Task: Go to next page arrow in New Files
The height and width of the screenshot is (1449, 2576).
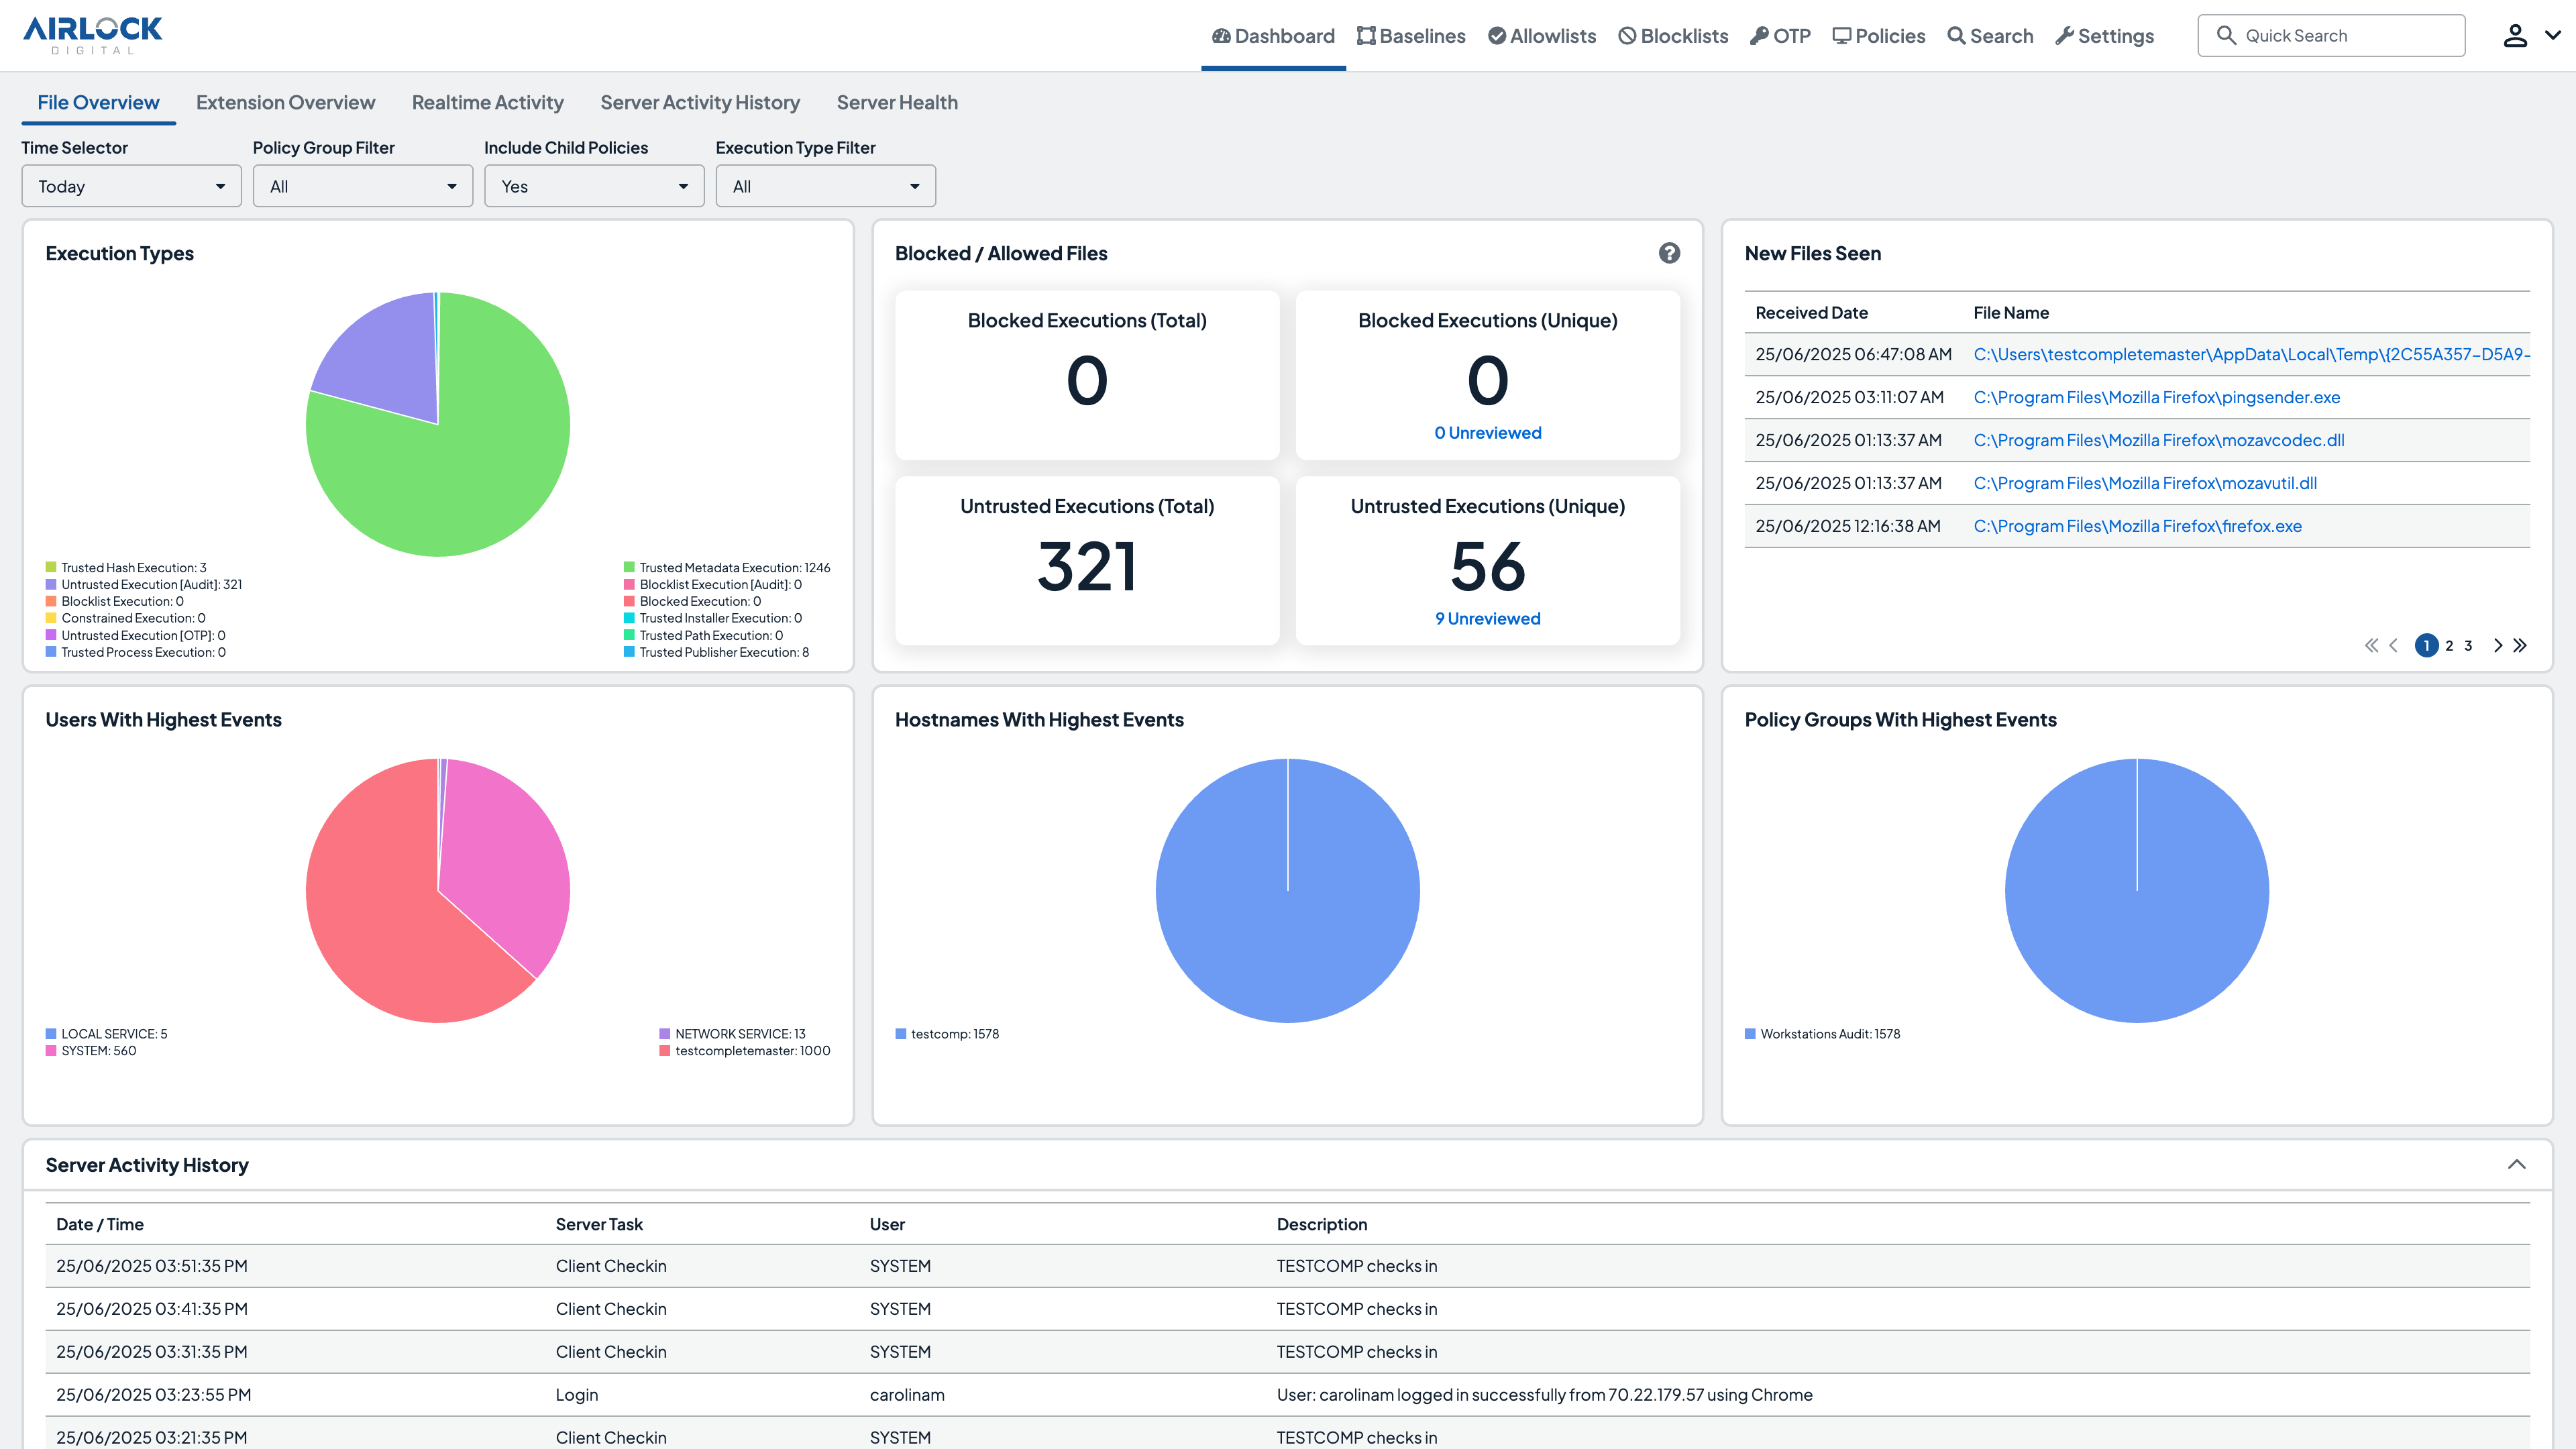Action: click(2497, 645)
